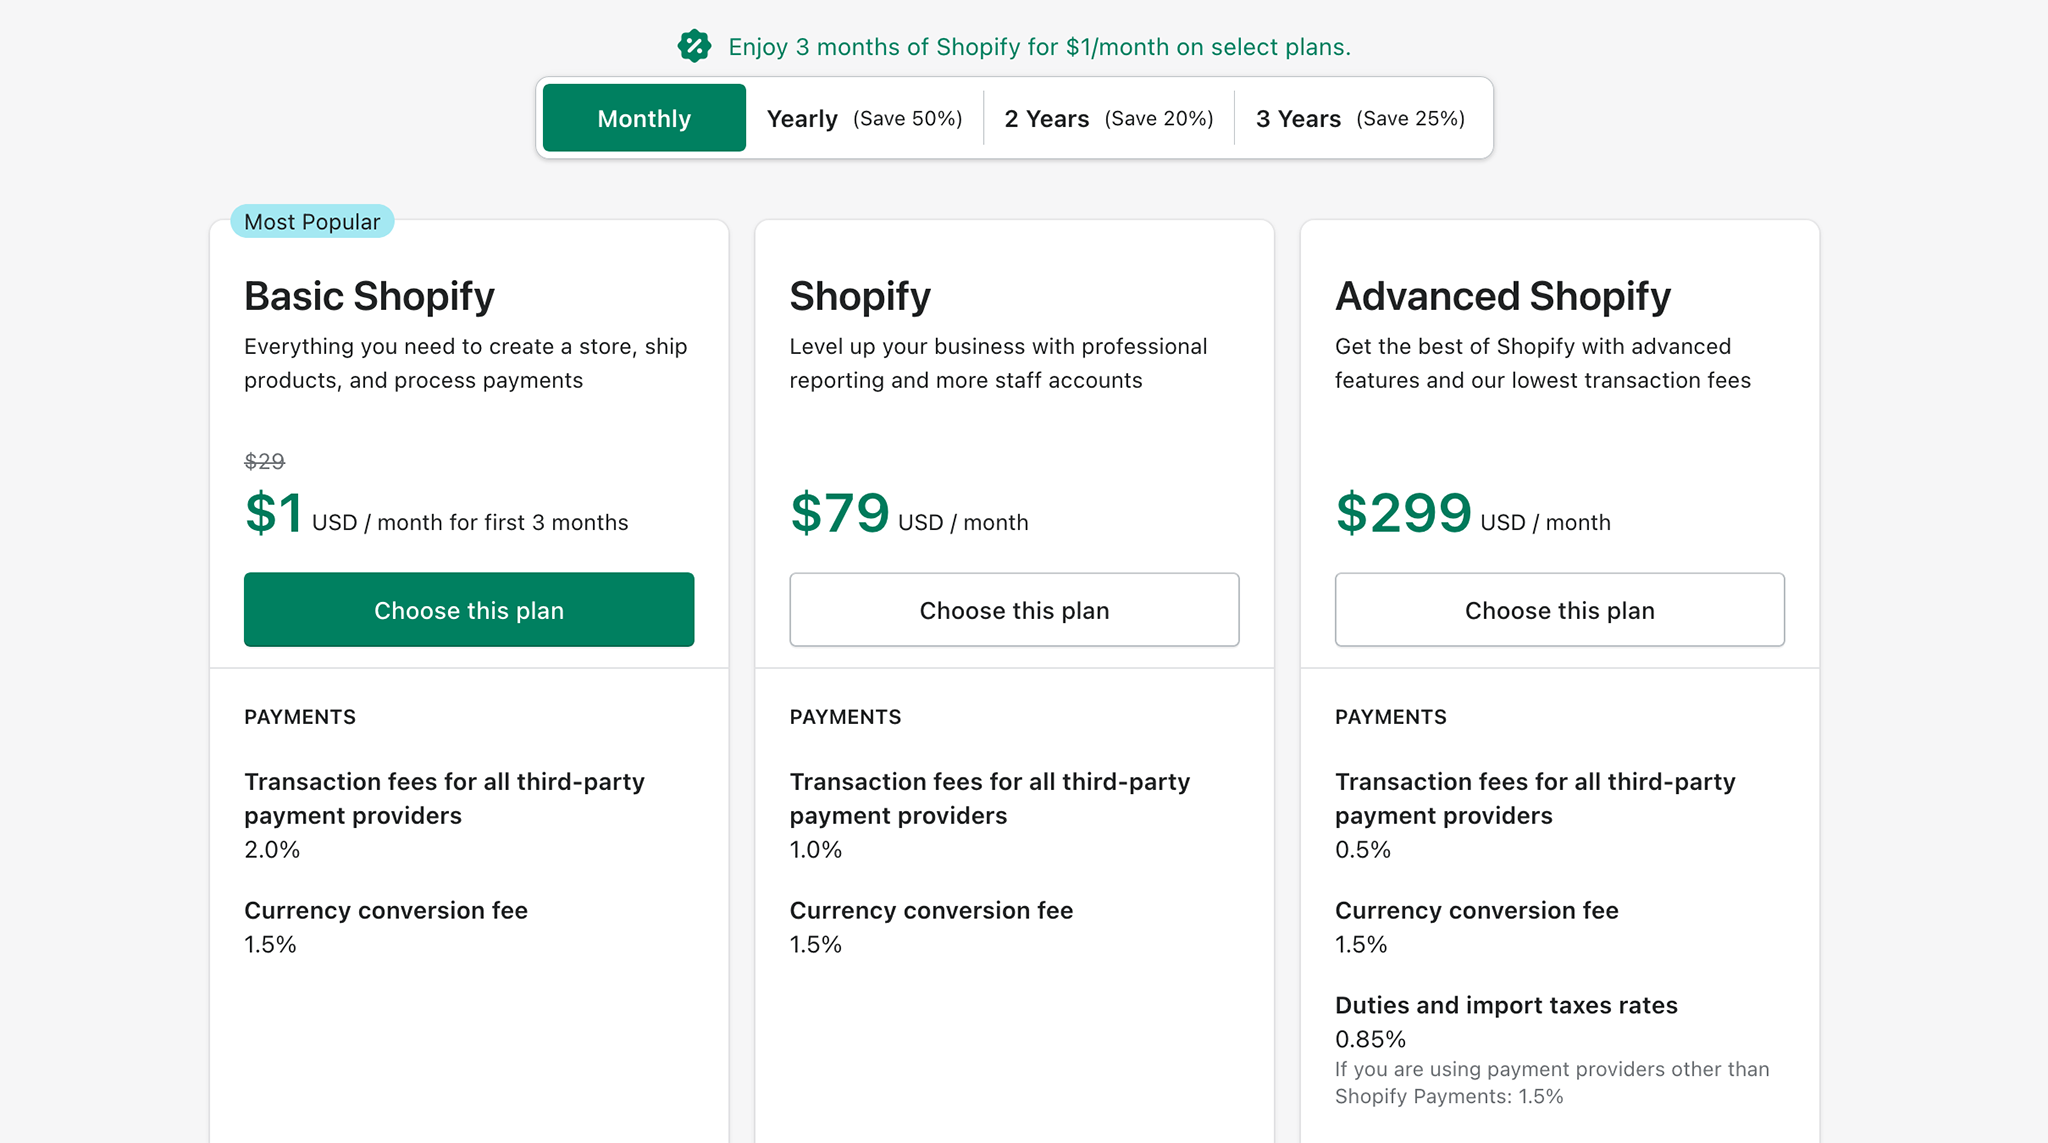Click the Advanced Shopify heading

click(x=1502, y=295)
